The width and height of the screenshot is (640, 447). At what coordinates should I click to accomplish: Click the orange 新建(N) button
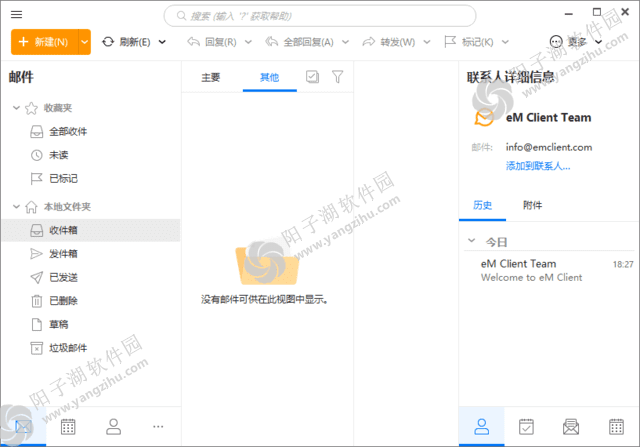(44, 42)
